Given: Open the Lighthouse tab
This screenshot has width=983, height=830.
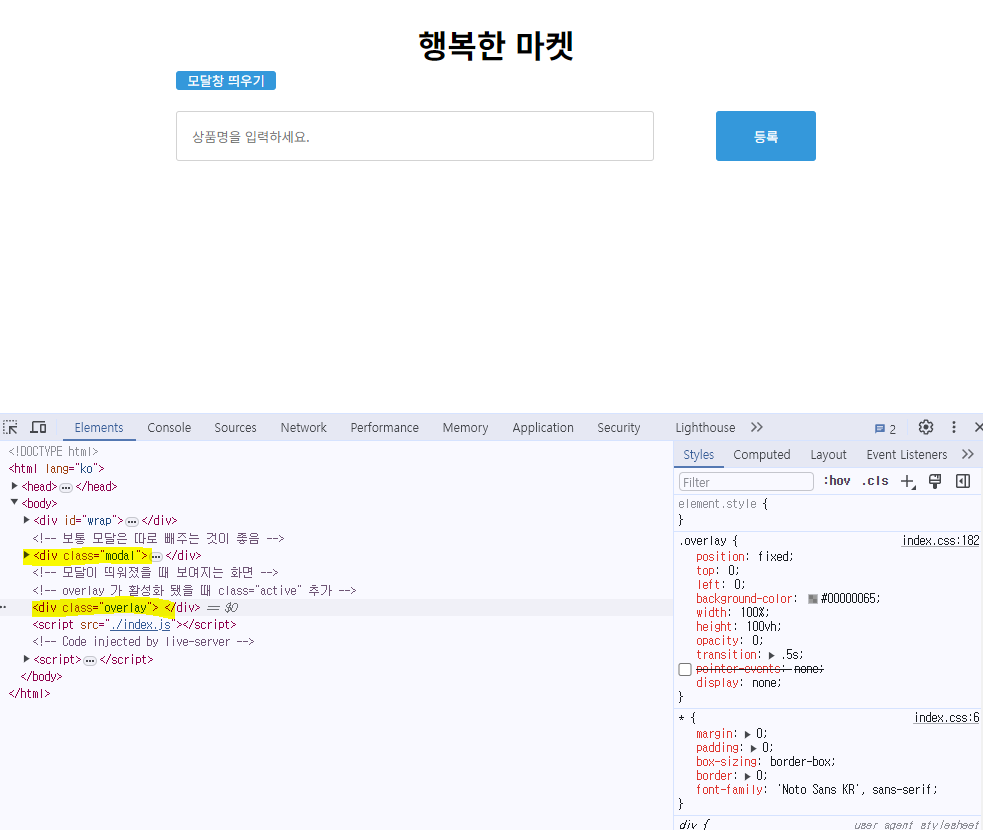Looking at the screenshot, I should click(x=705, y=428).
